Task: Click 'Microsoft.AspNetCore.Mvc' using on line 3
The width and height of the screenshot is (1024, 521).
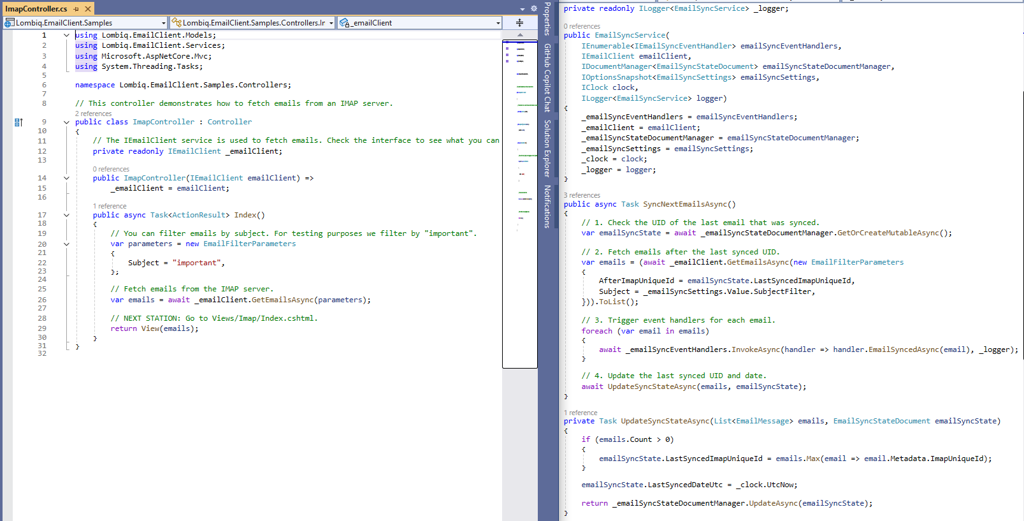Action: pos(154,56)
